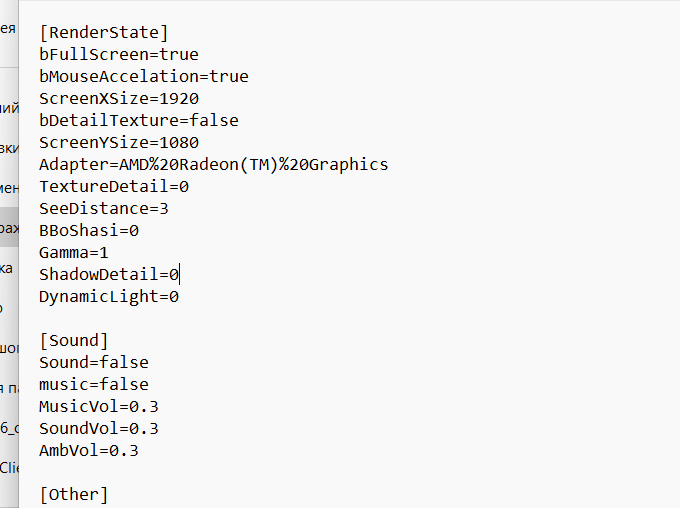The height and width of the screenshot is (508, 680).
Task: Click the music=false line
Action: click(x=94, y=385)
